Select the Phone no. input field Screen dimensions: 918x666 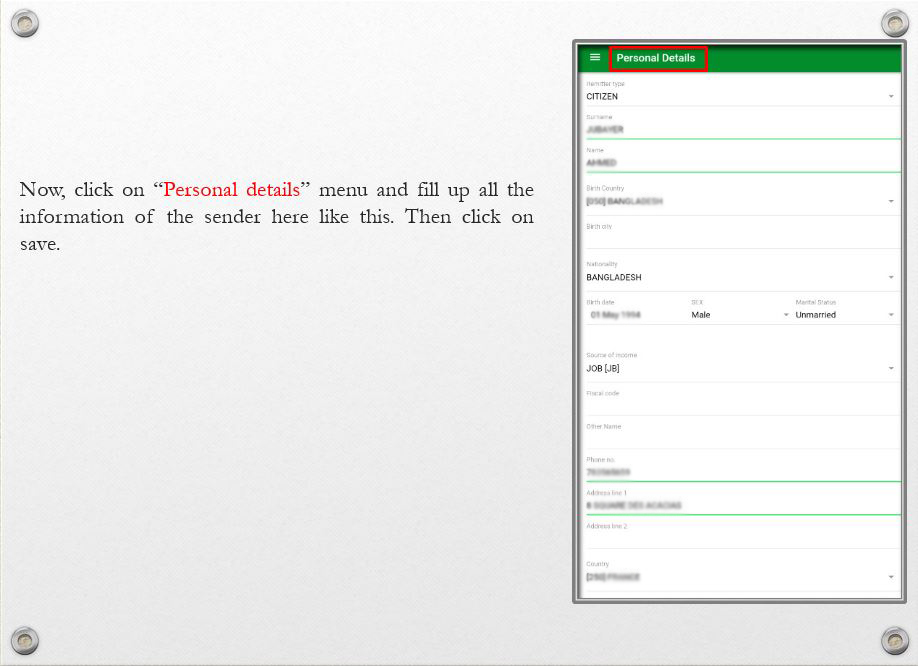click(738, 472)
